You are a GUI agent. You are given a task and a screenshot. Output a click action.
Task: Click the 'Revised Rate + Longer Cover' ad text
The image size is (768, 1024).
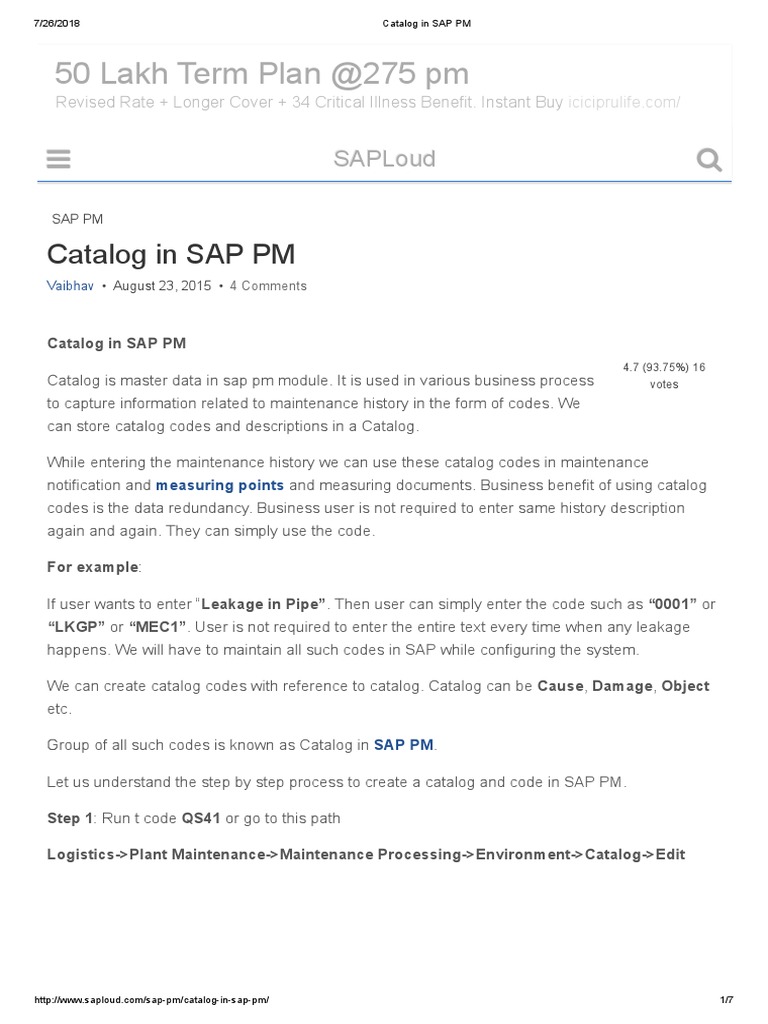tap(308, 103)
